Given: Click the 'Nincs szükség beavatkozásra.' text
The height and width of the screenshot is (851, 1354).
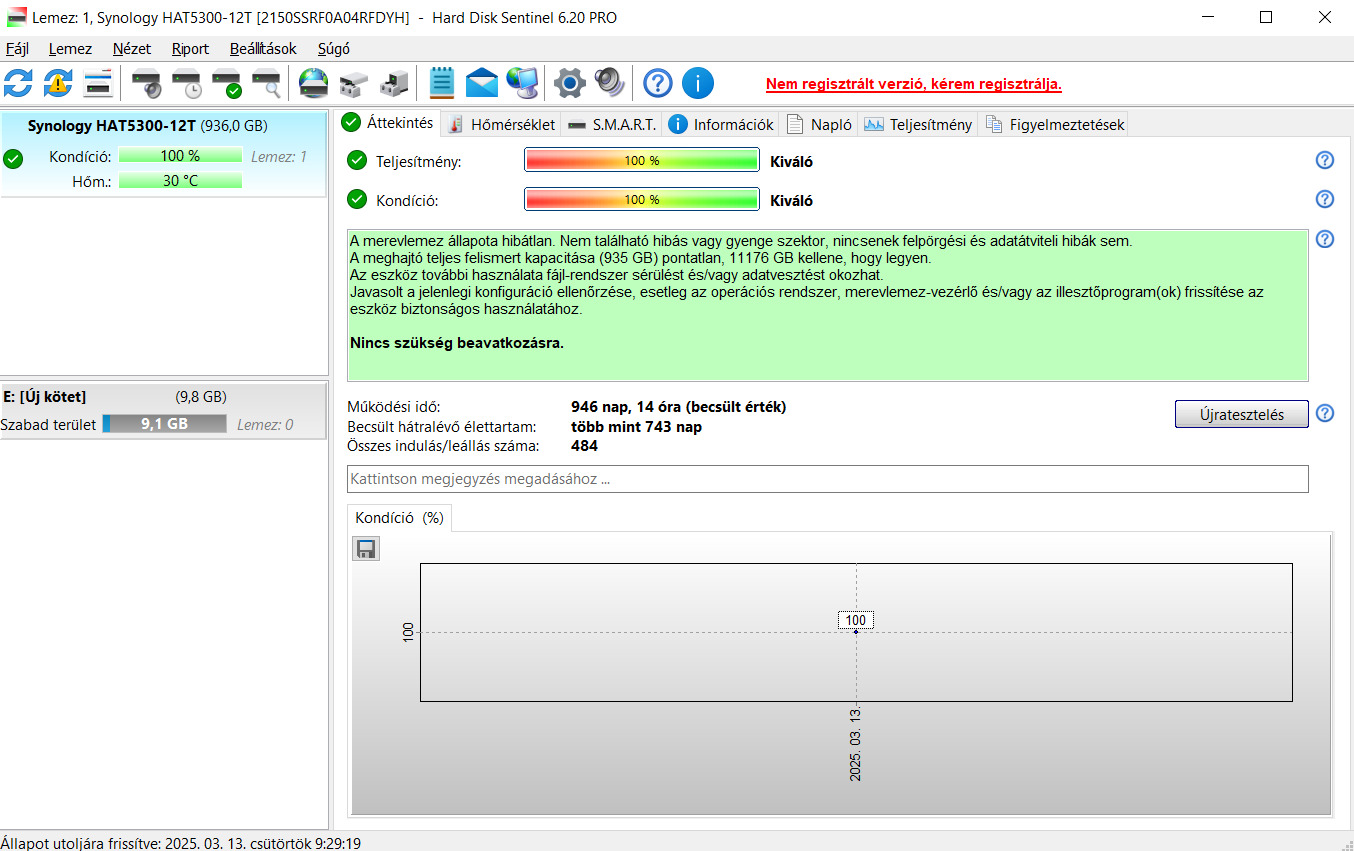Looking at the screenshot, I should point(457,343).
